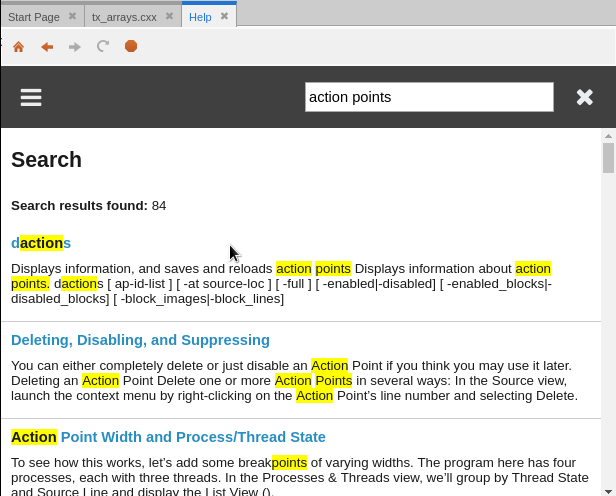The height and width of the screenshot is (496, 616).
Task: Clear the search with the white X
Action: click(x=585, y=97)
